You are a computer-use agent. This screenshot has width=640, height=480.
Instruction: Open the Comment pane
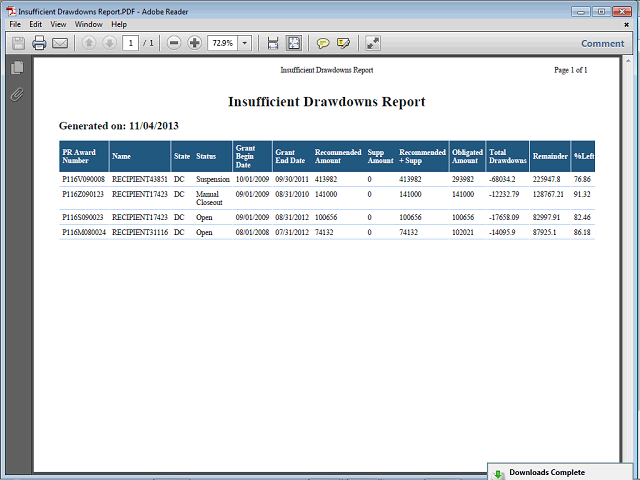(x=602, y=43)
